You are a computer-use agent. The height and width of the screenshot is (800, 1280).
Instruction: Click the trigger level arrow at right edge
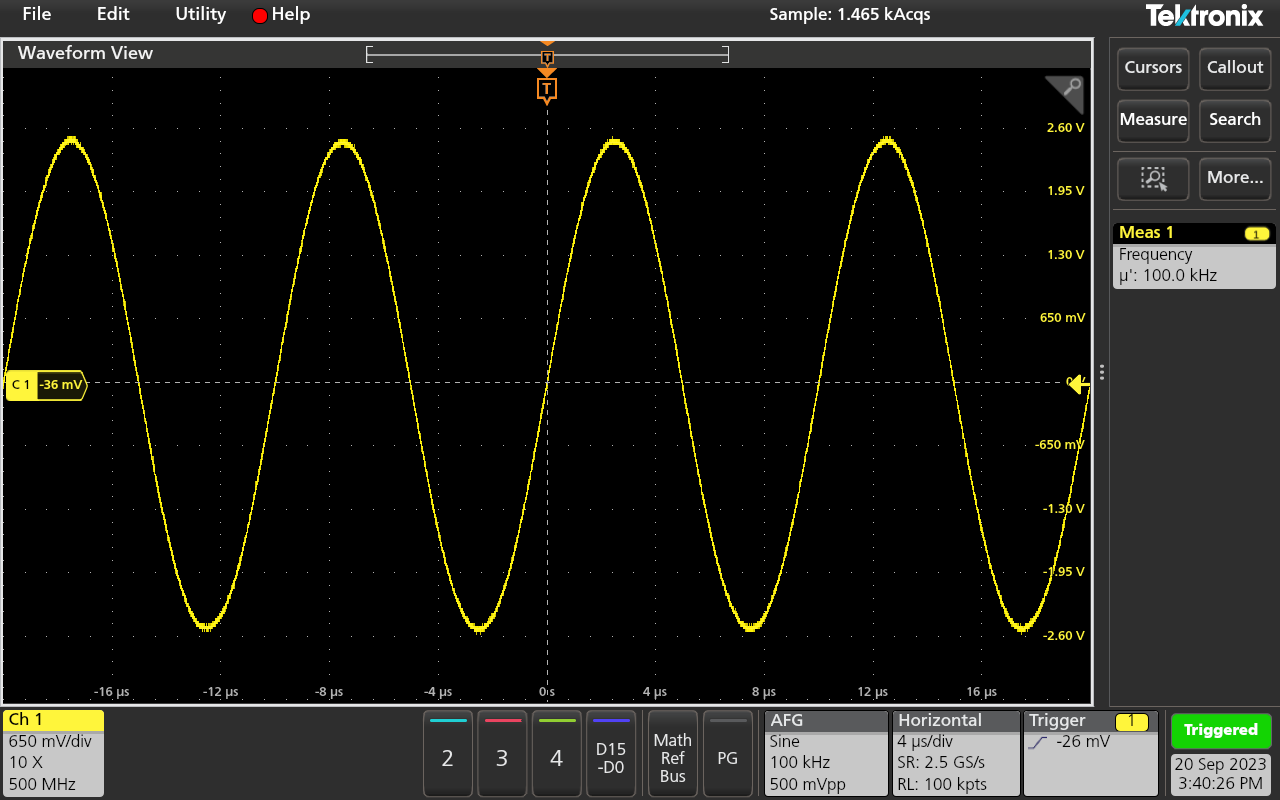pos(1077,384)
